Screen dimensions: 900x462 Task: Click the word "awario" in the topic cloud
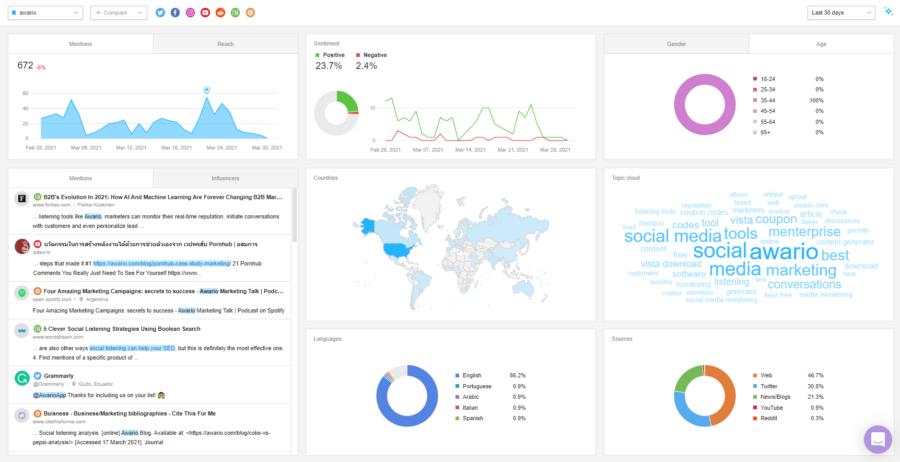(783, 251)
